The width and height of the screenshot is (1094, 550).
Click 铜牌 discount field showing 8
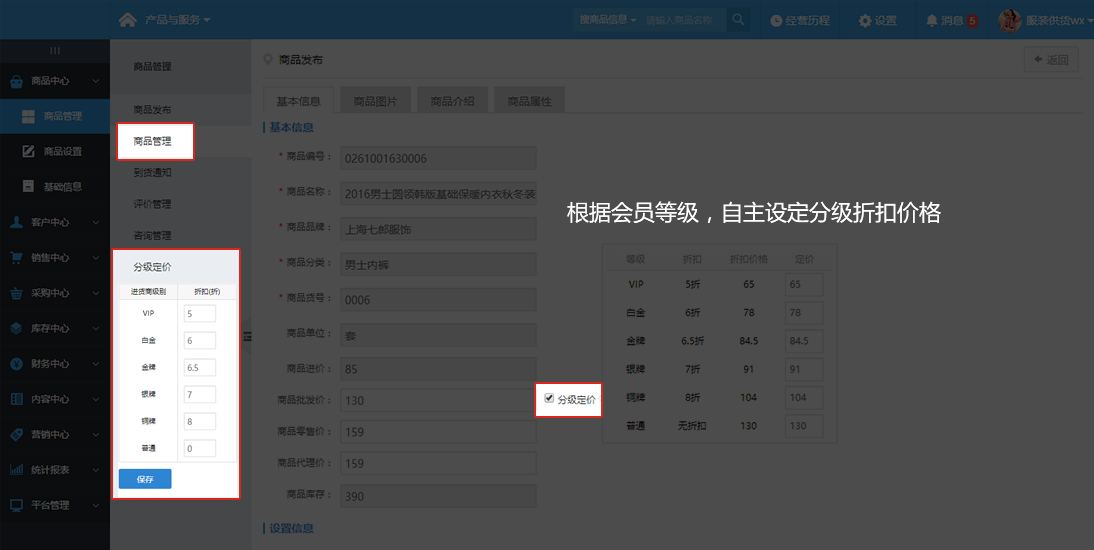tap(200, 422)
